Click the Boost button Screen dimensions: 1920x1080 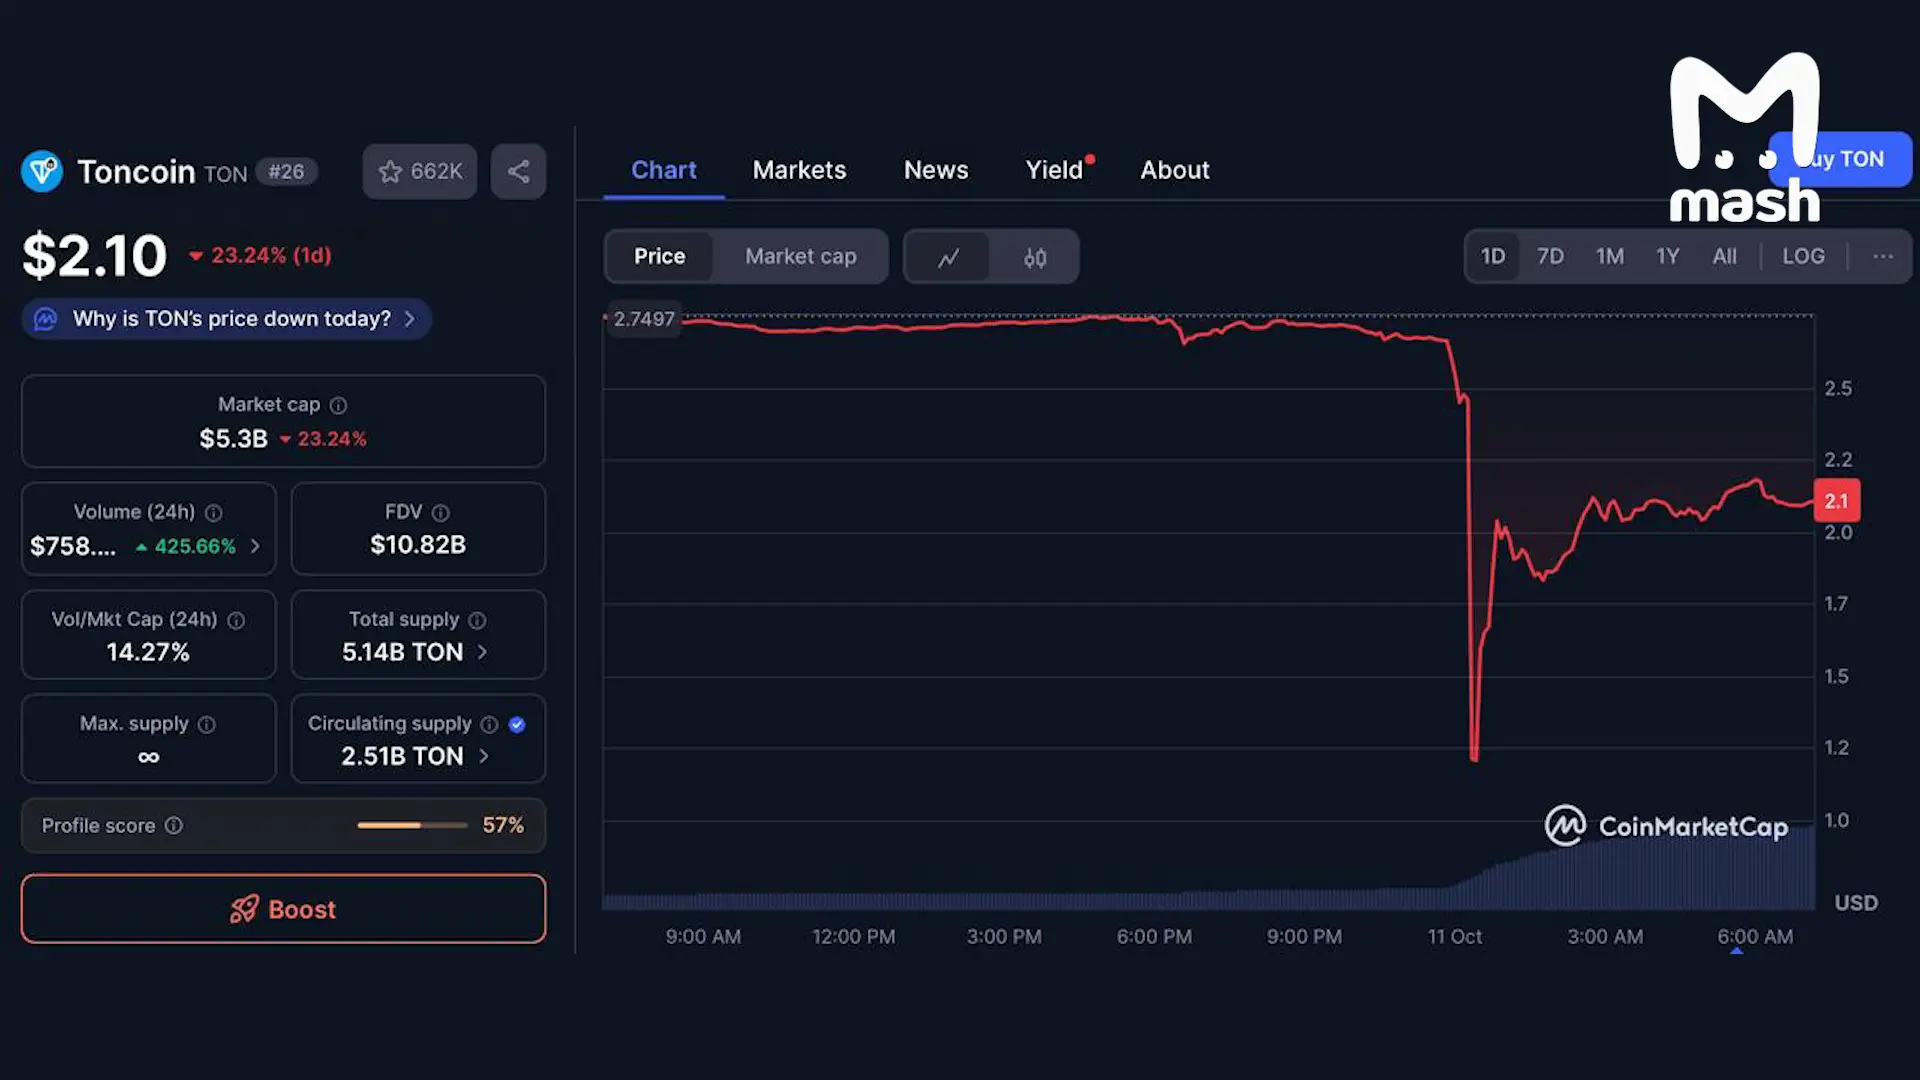(283, 909)
